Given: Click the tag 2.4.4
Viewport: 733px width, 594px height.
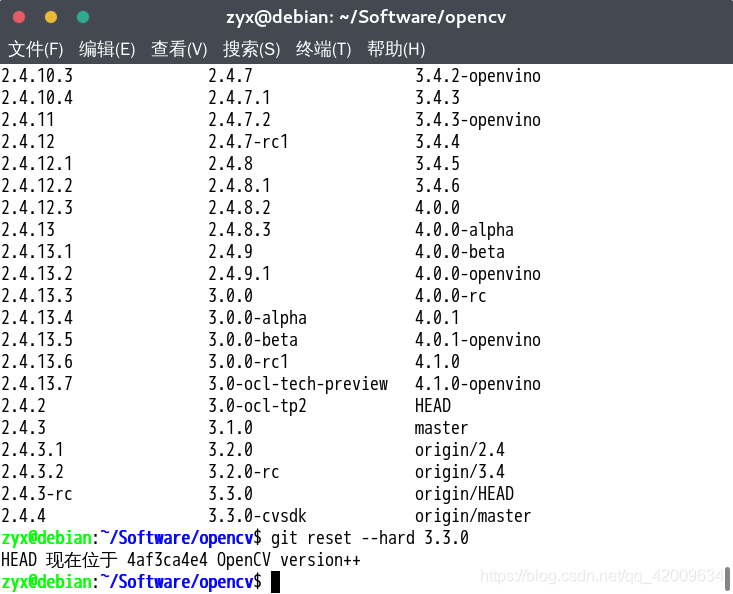Looking at the screenshot, I should coord(23,515).
